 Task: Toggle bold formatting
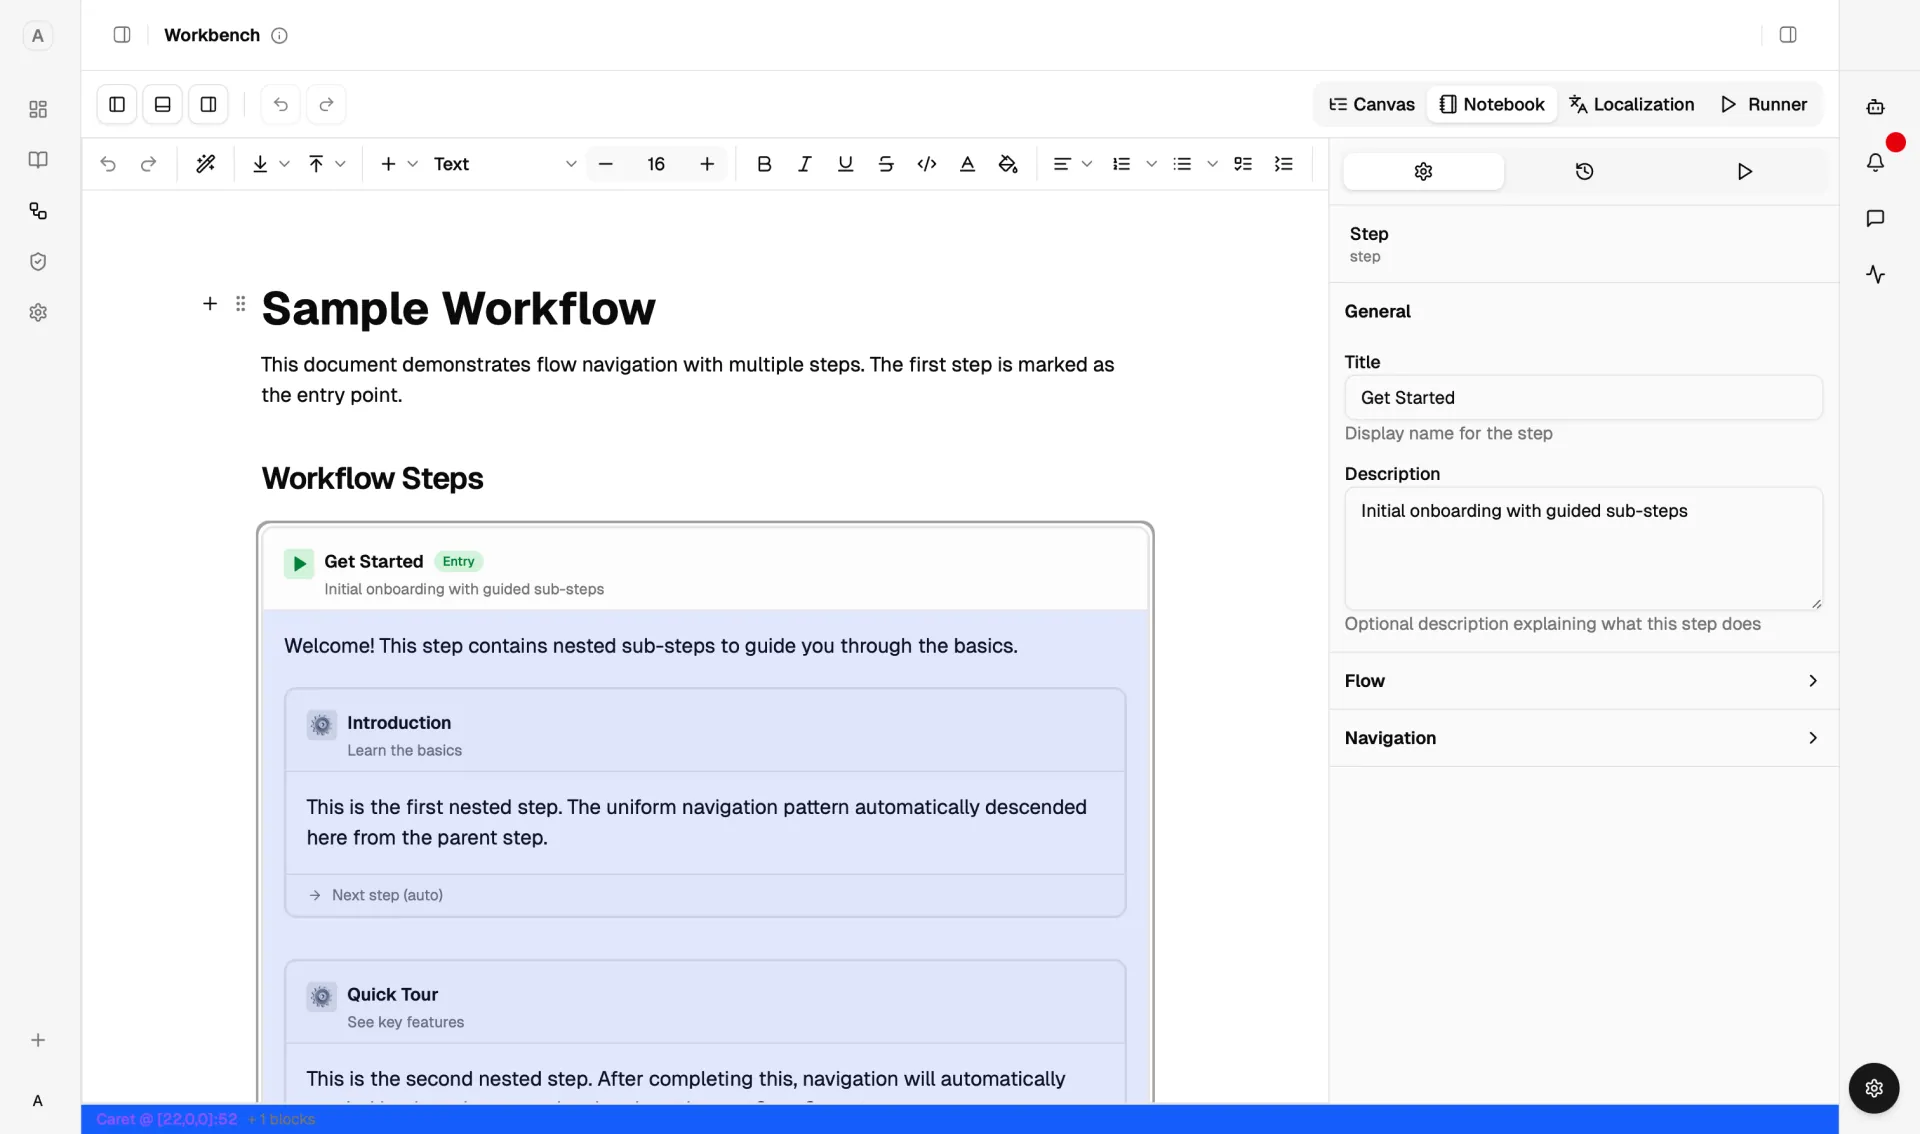764,164
